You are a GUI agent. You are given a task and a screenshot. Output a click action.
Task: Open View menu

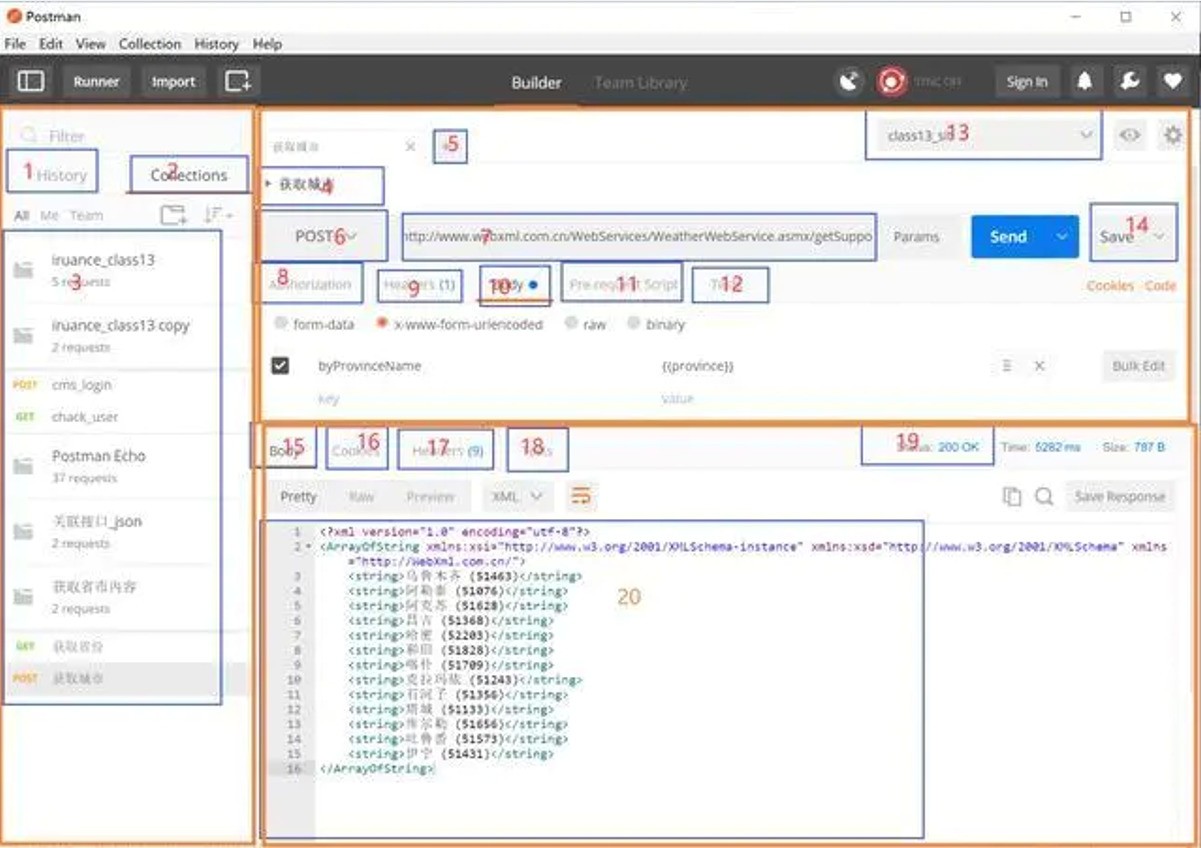[90, 44]
